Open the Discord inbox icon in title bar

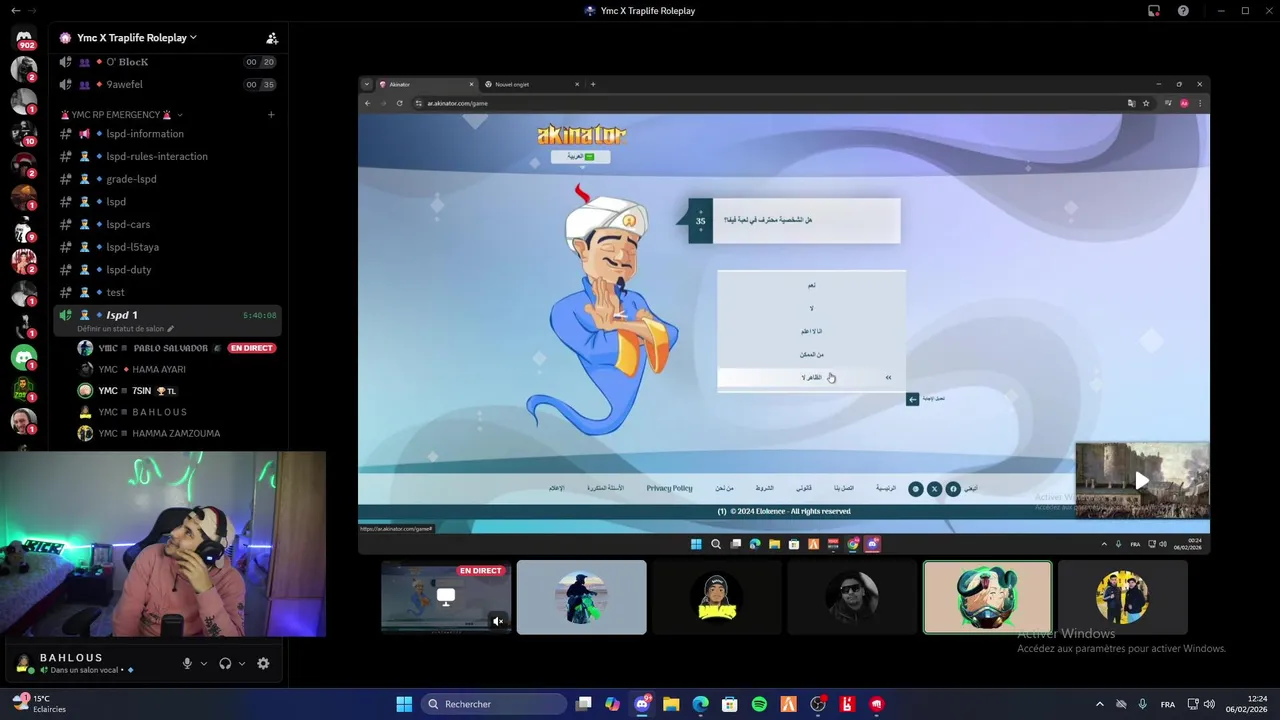point(1154,11)
